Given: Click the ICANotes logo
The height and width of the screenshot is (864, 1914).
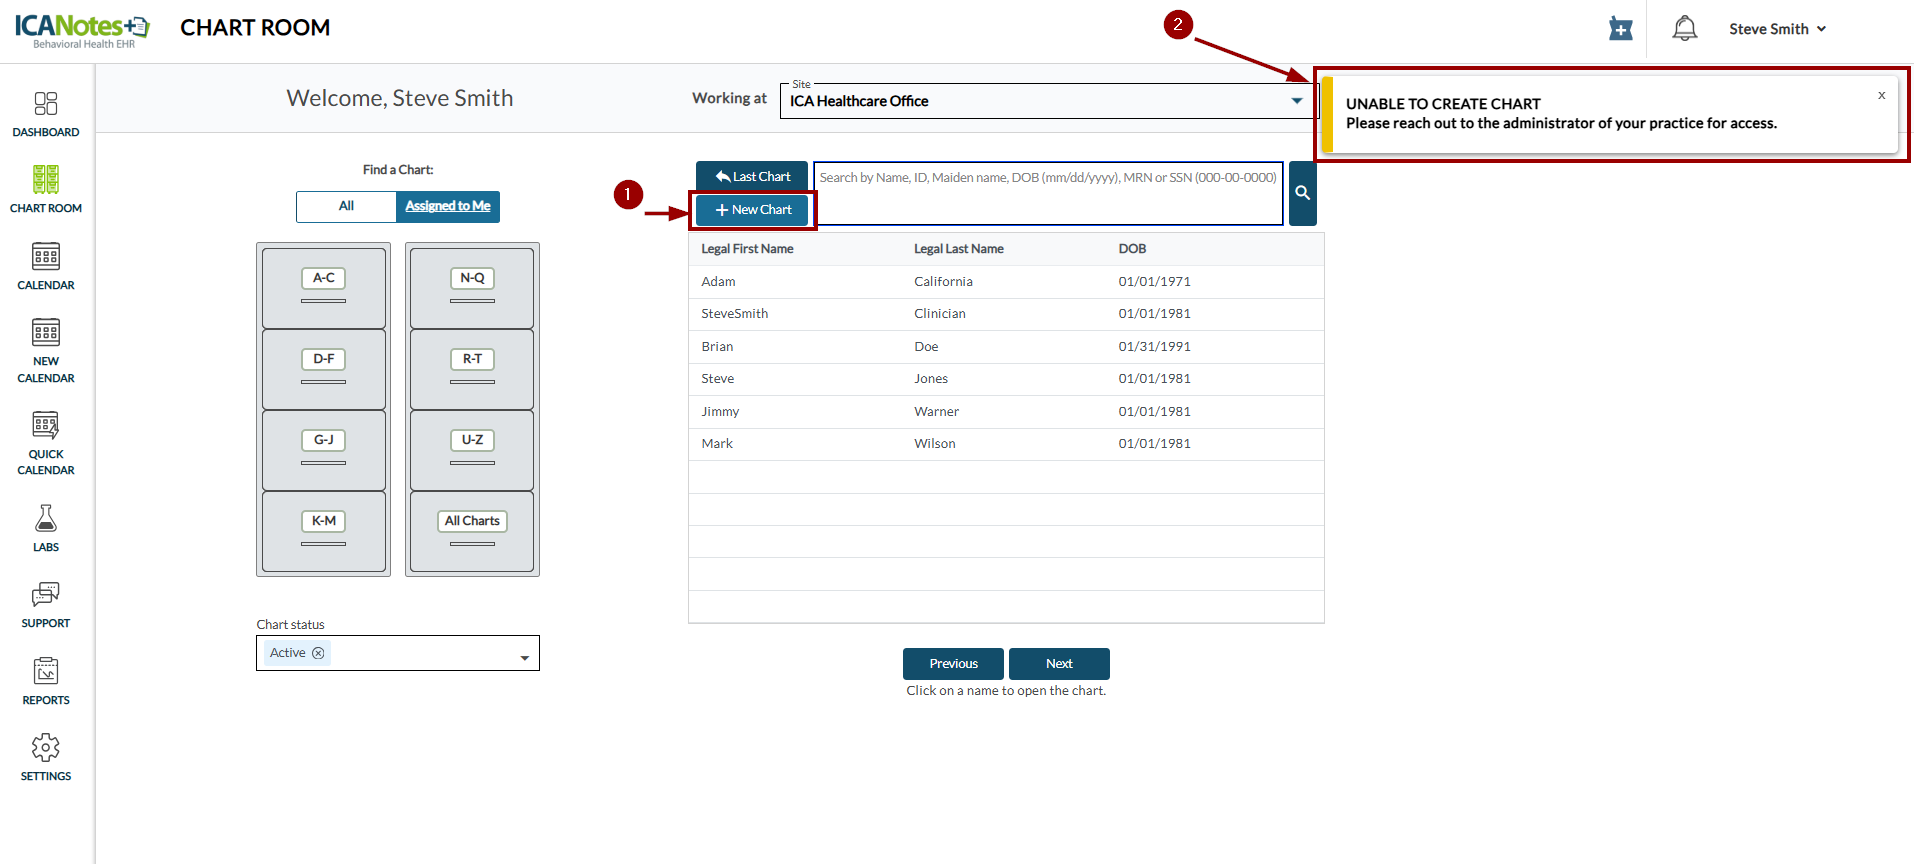Looking at the screenshot, I should [82, 30].
